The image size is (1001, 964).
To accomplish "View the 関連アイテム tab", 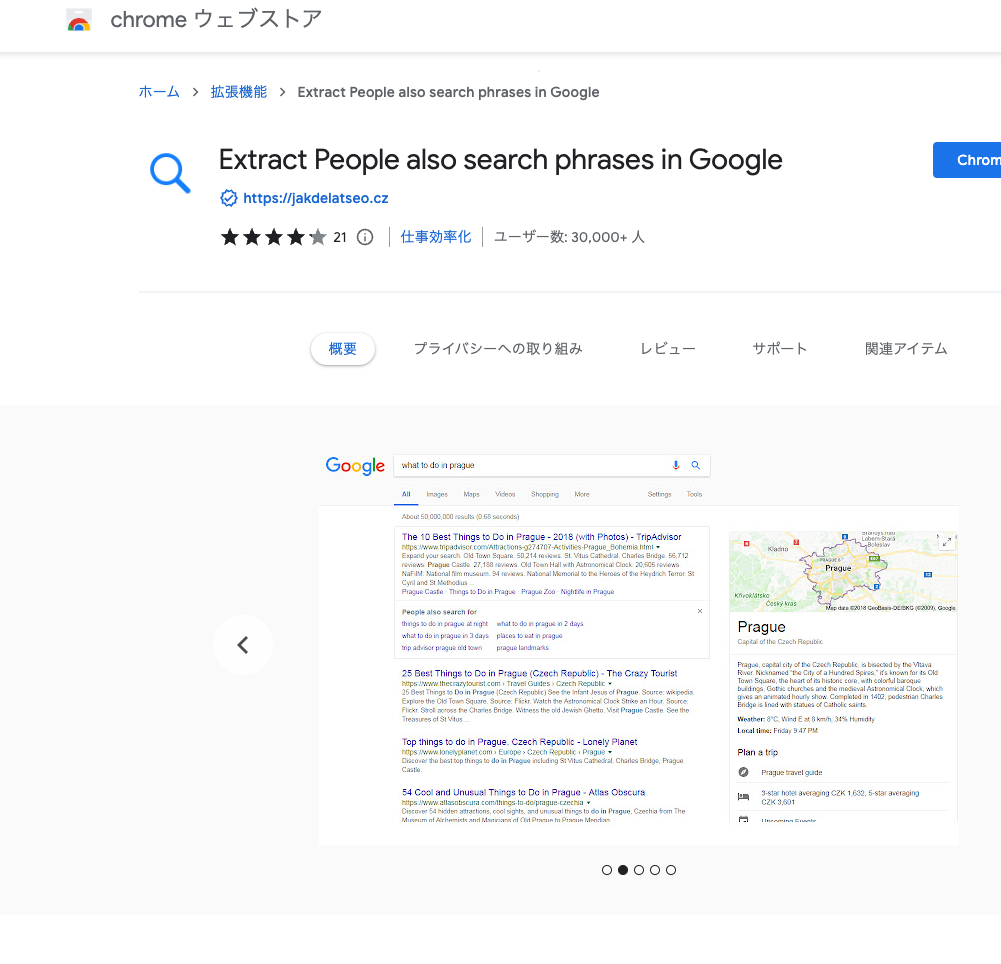I will 905,348.
